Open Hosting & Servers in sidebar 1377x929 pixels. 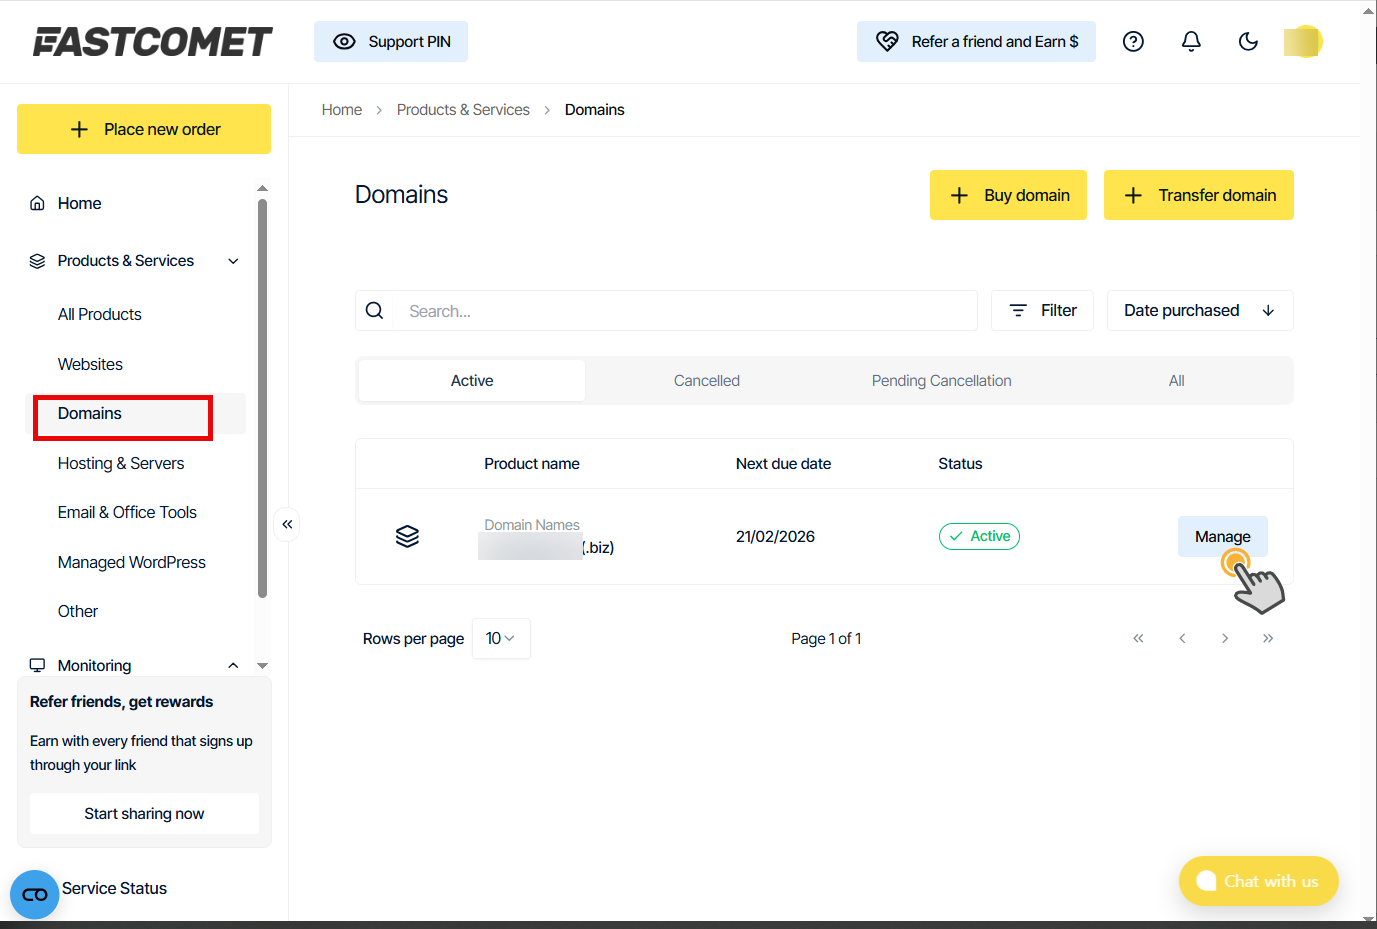click(x=121, y=463)
